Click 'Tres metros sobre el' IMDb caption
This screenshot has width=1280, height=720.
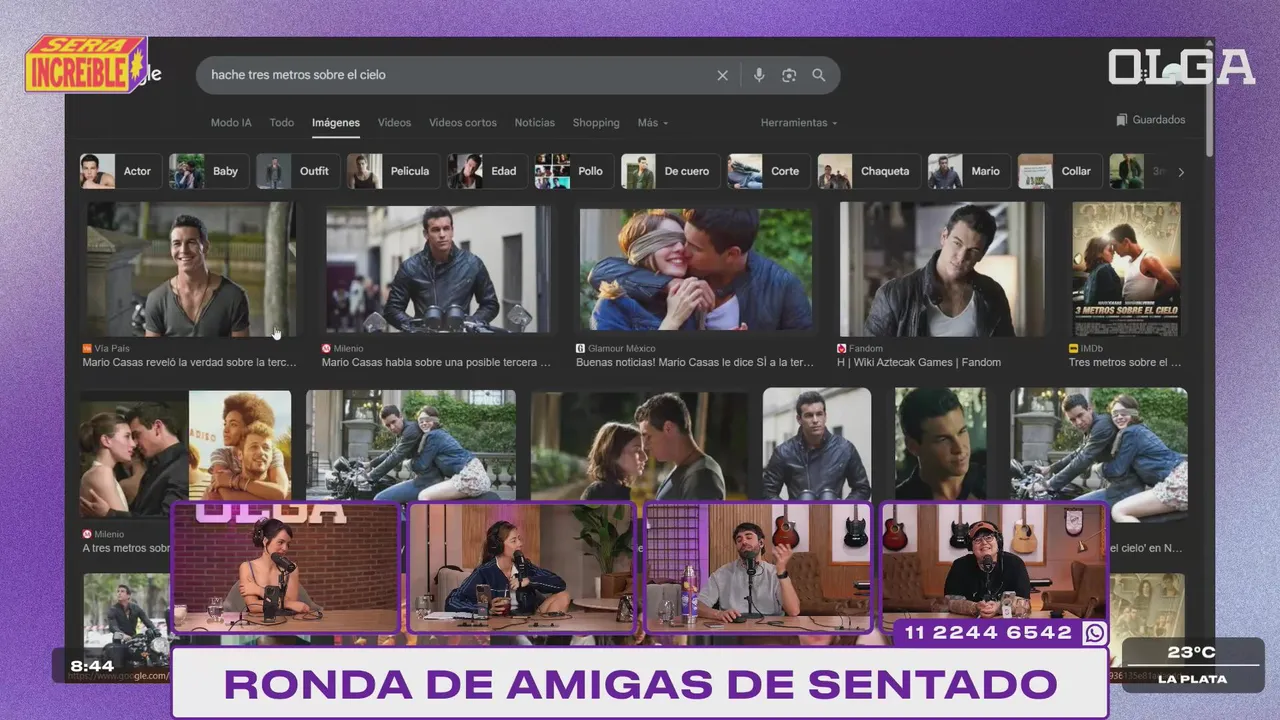tap(1124, 363)
